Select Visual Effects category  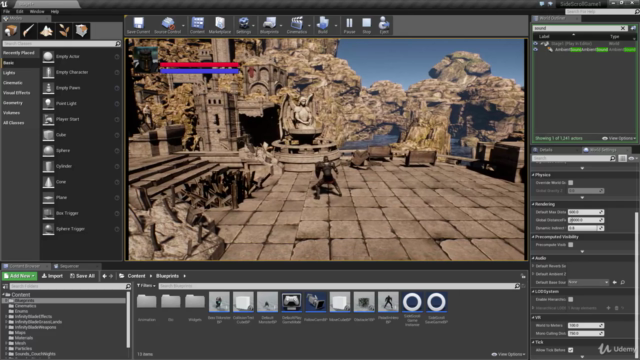(x=16, y=93)
